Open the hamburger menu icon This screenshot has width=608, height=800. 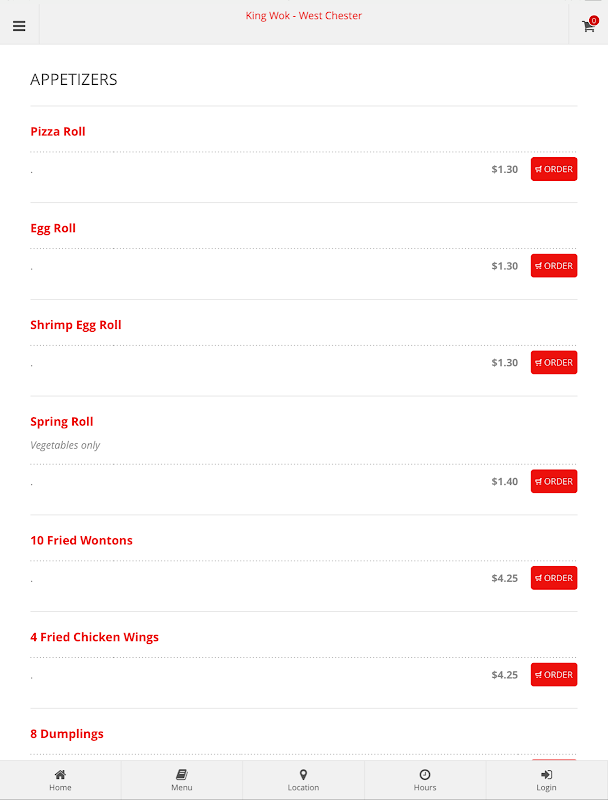coord(19,26)
